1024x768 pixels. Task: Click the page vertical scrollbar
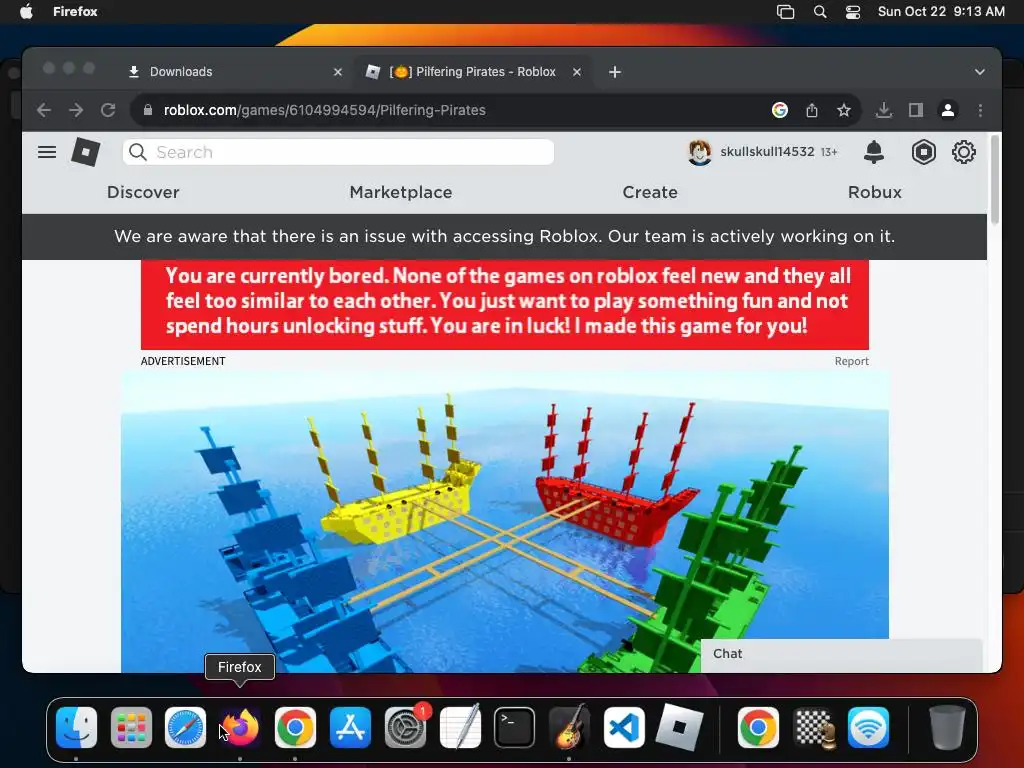pos(995,182)
